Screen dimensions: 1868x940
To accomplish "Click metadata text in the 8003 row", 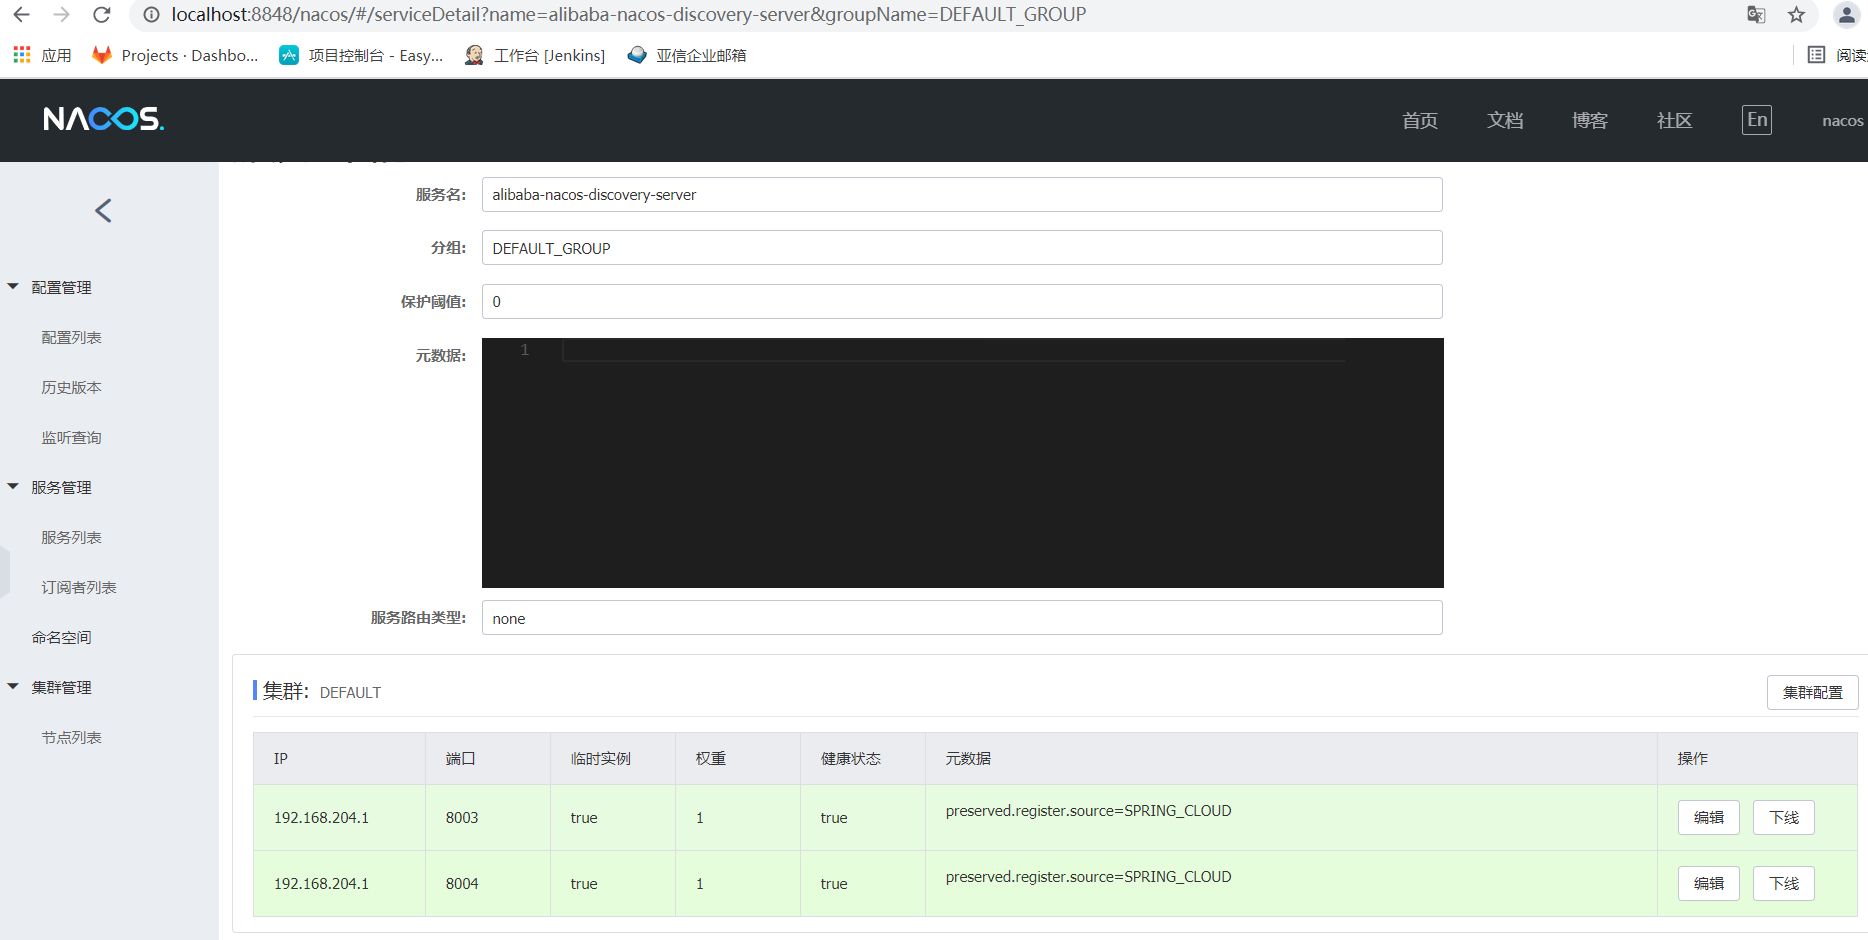I will point(1088,811).
